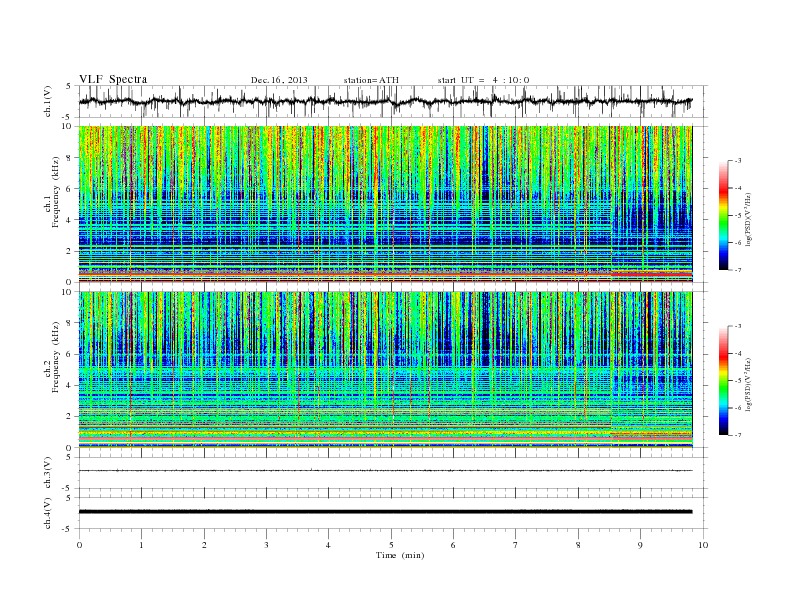This screenshot has width=792, height=612.
Task: Click the ch.2 spectrogram plot
Action: 385,370
